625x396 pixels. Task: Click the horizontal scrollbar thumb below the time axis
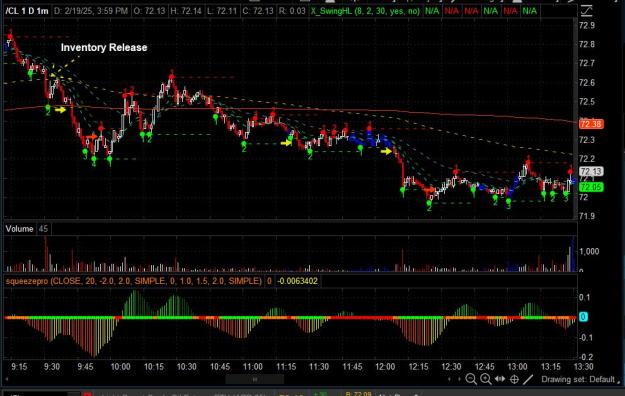coord(255,379)
